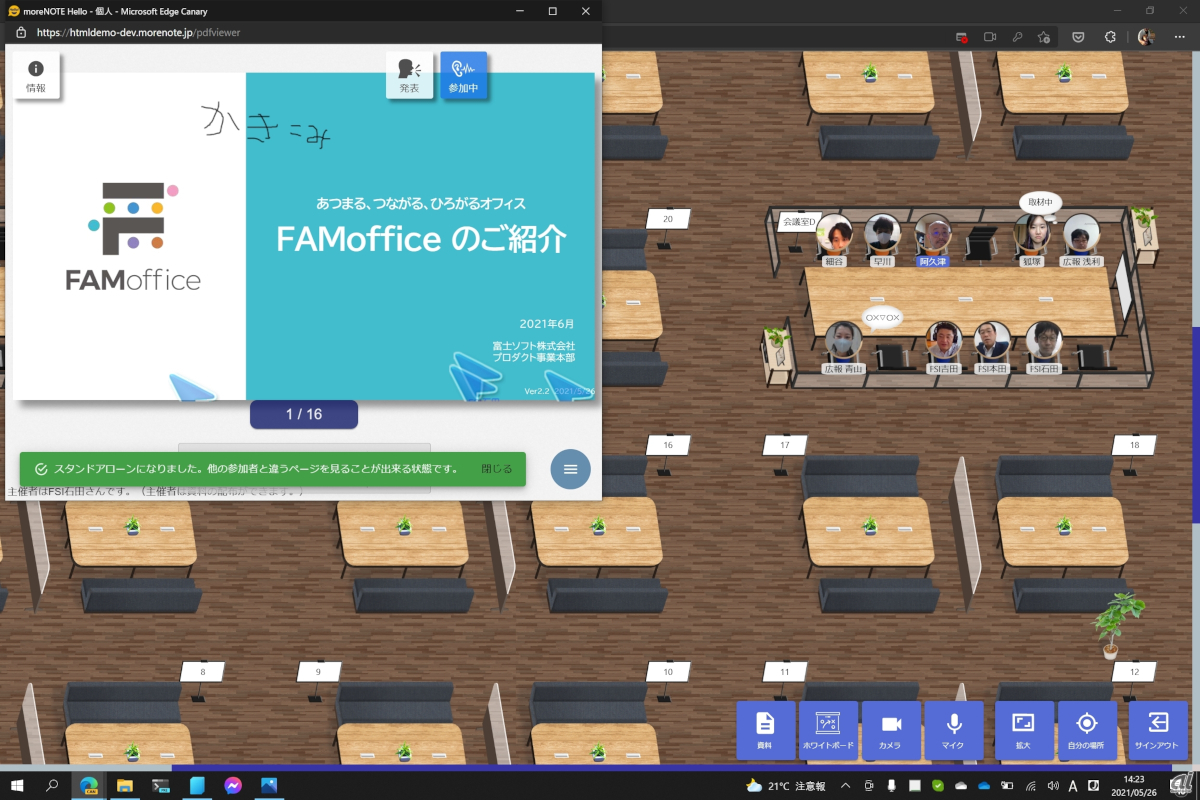Open the Wi-Fi network tray icon
The image size is (1200, 800).
coord(1030,786)
